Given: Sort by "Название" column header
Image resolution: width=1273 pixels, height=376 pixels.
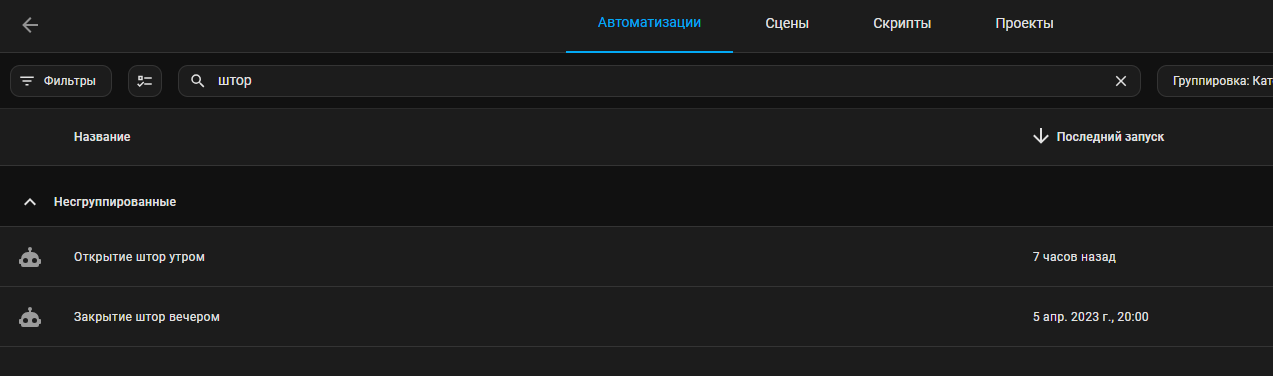Looking at the screenshot, I should [102, 136].
